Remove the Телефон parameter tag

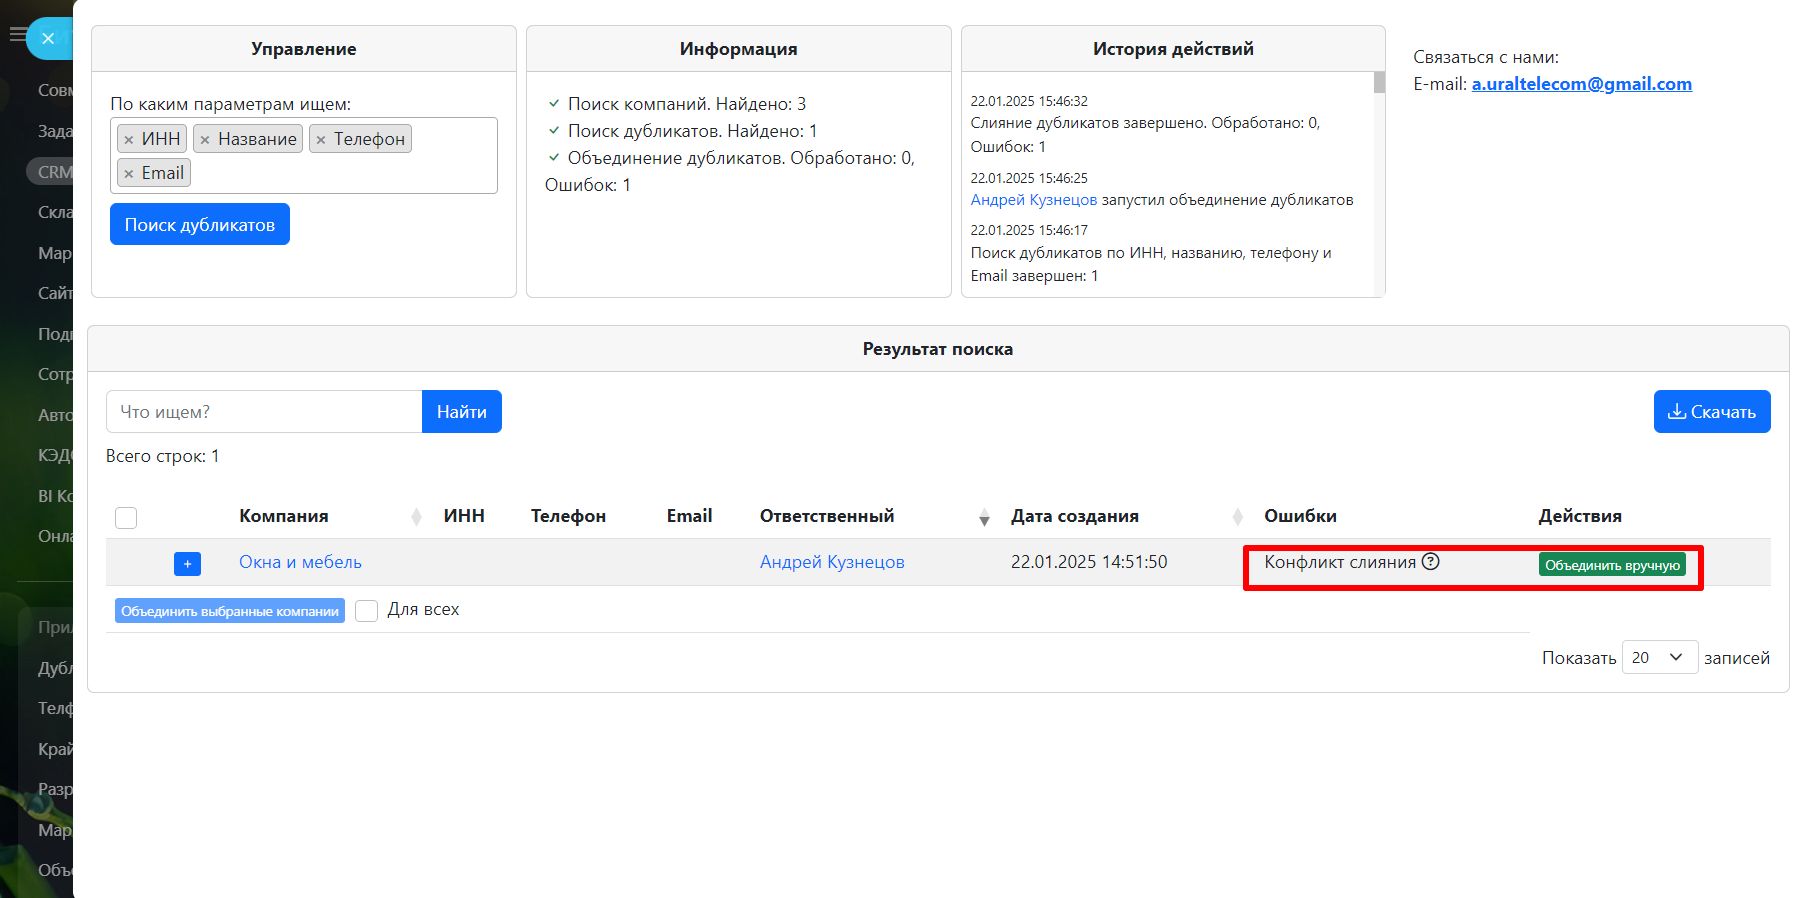321,140
